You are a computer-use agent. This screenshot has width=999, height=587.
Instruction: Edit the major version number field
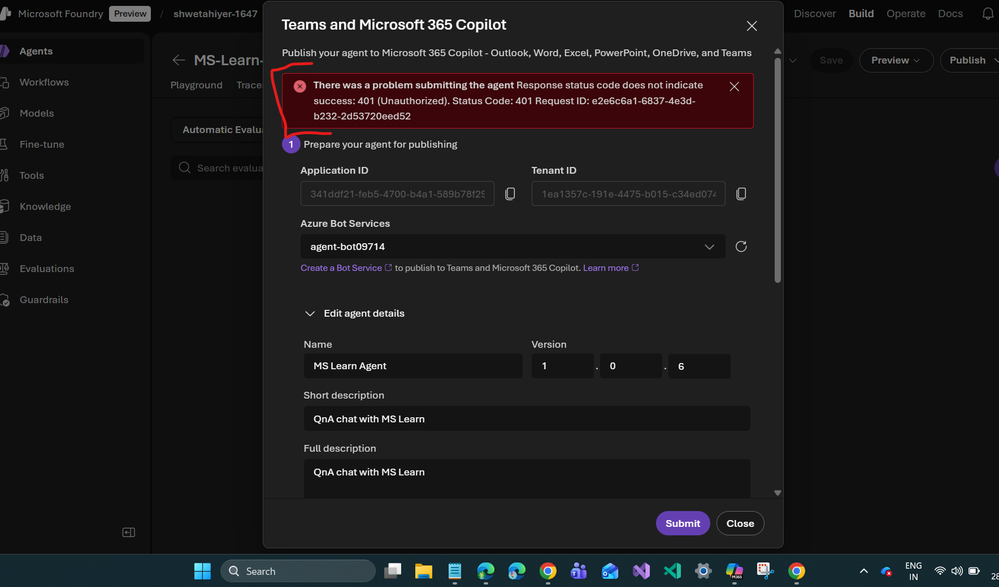563,366
